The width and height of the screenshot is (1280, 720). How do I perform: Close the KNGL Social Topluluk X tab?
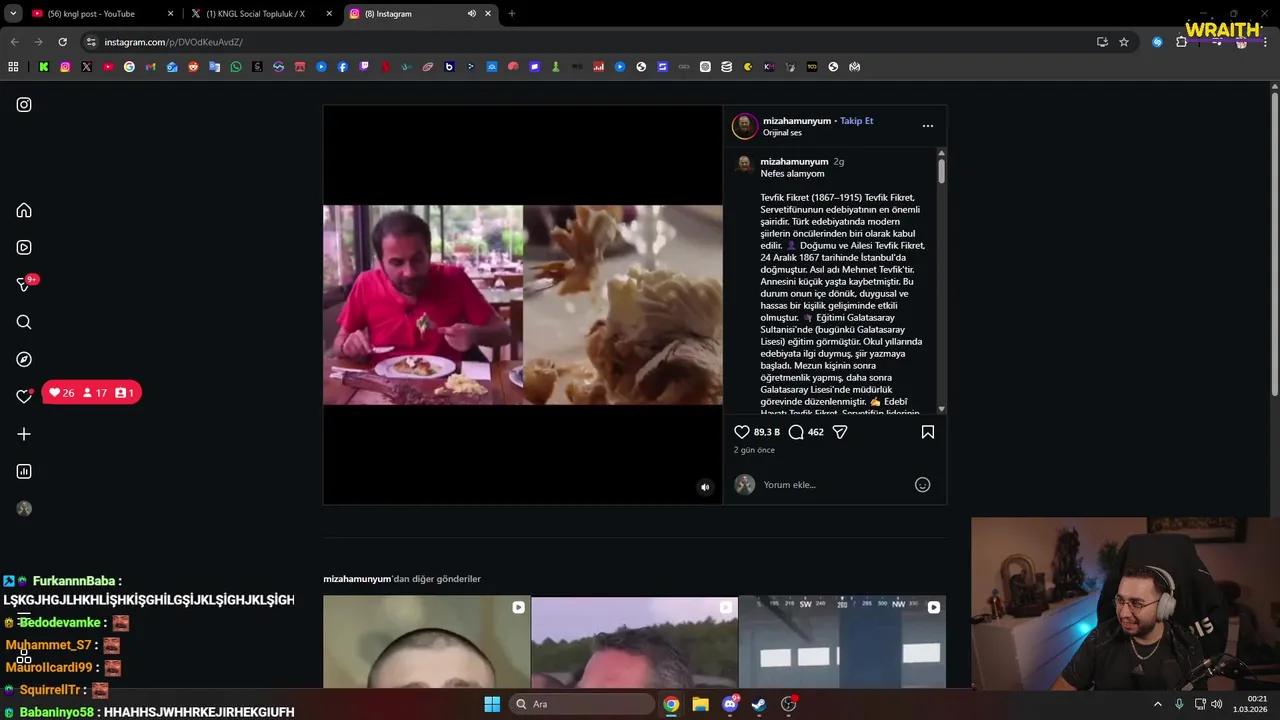[x=330, y=14]
